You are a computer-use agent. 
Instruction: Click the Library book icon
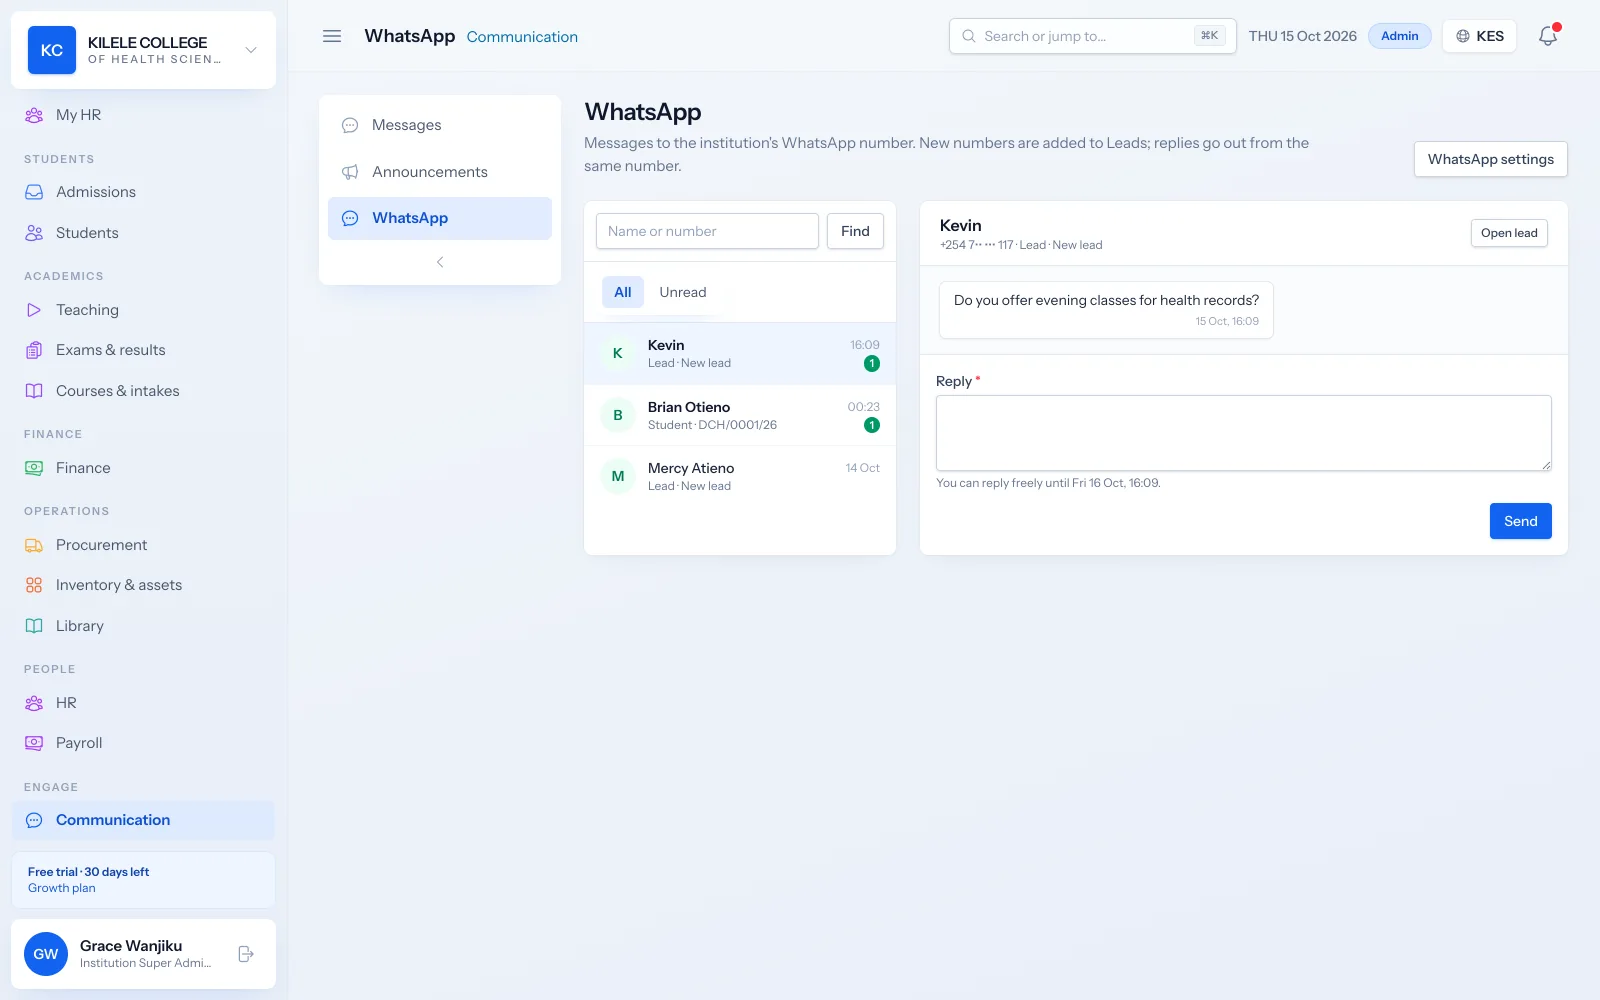coord(34,626)
